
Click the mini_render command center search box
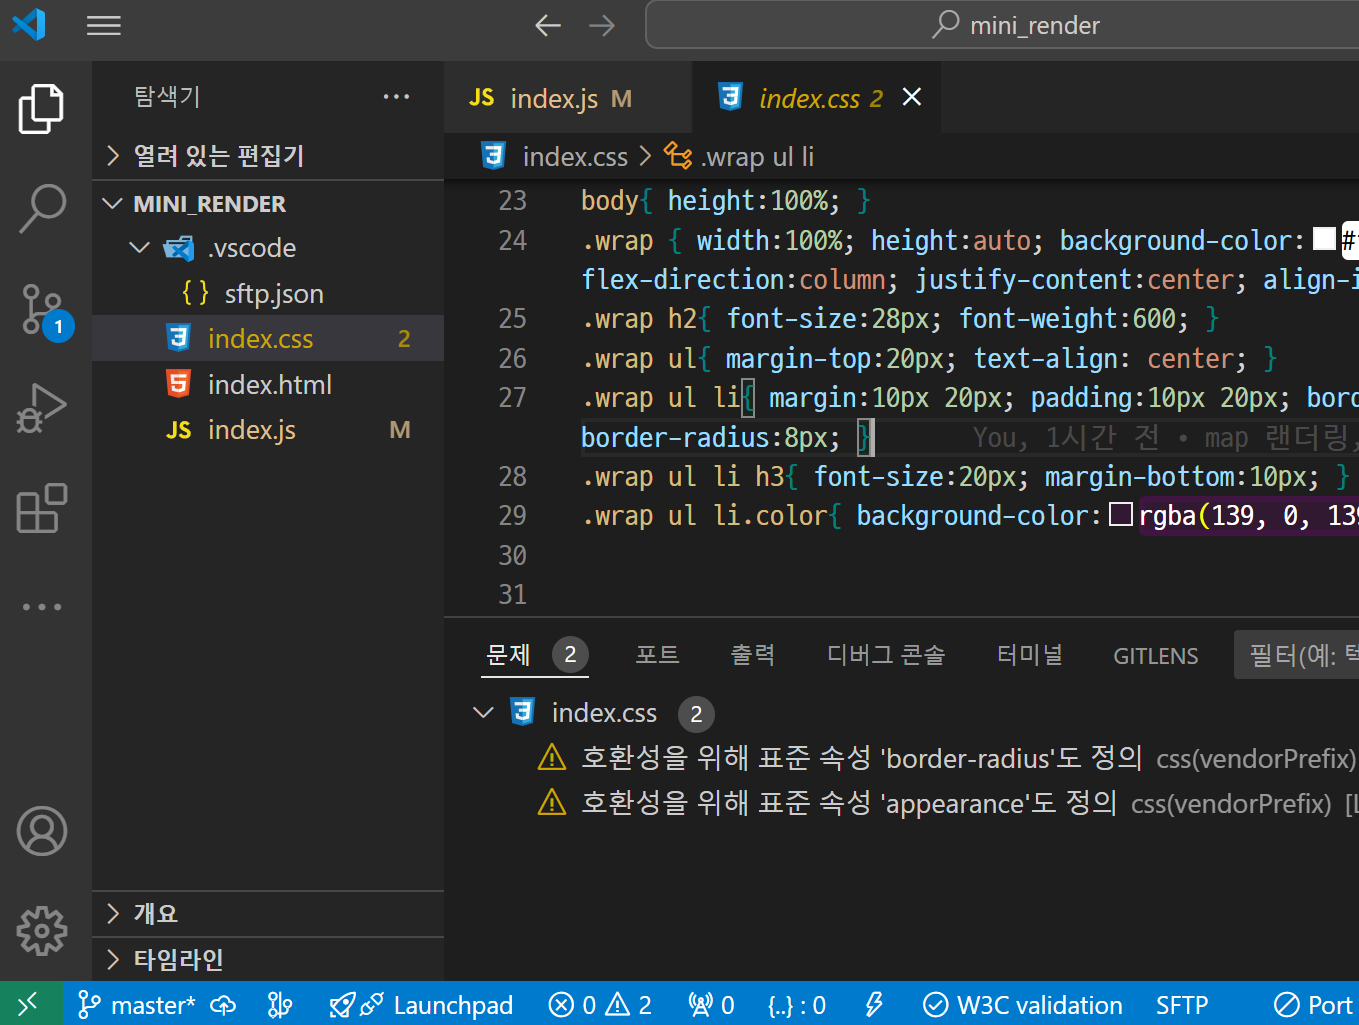coord(1003,25)
